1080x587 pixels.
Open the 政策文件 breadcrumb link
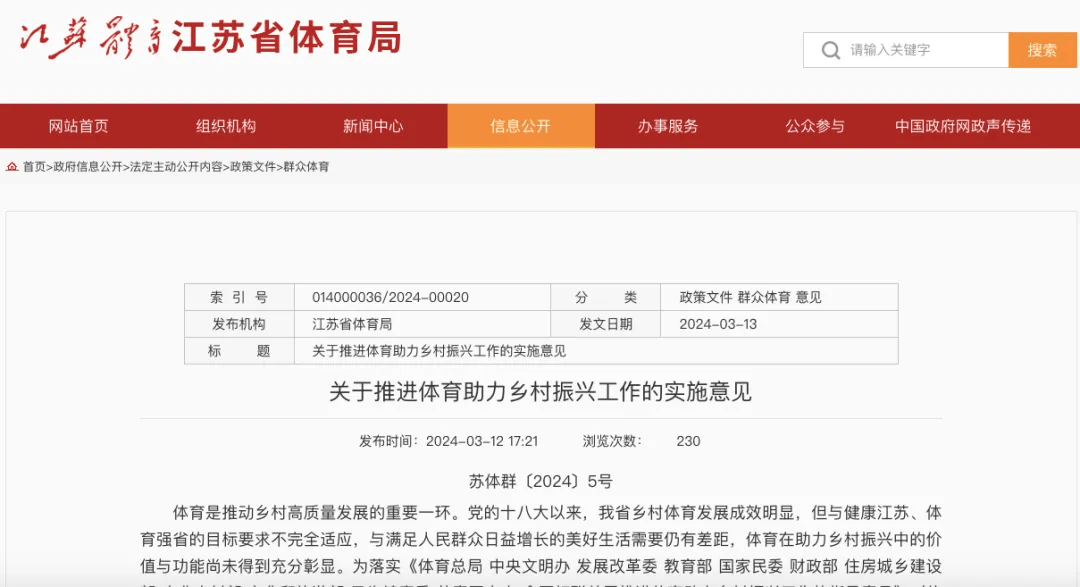(254, 167)
